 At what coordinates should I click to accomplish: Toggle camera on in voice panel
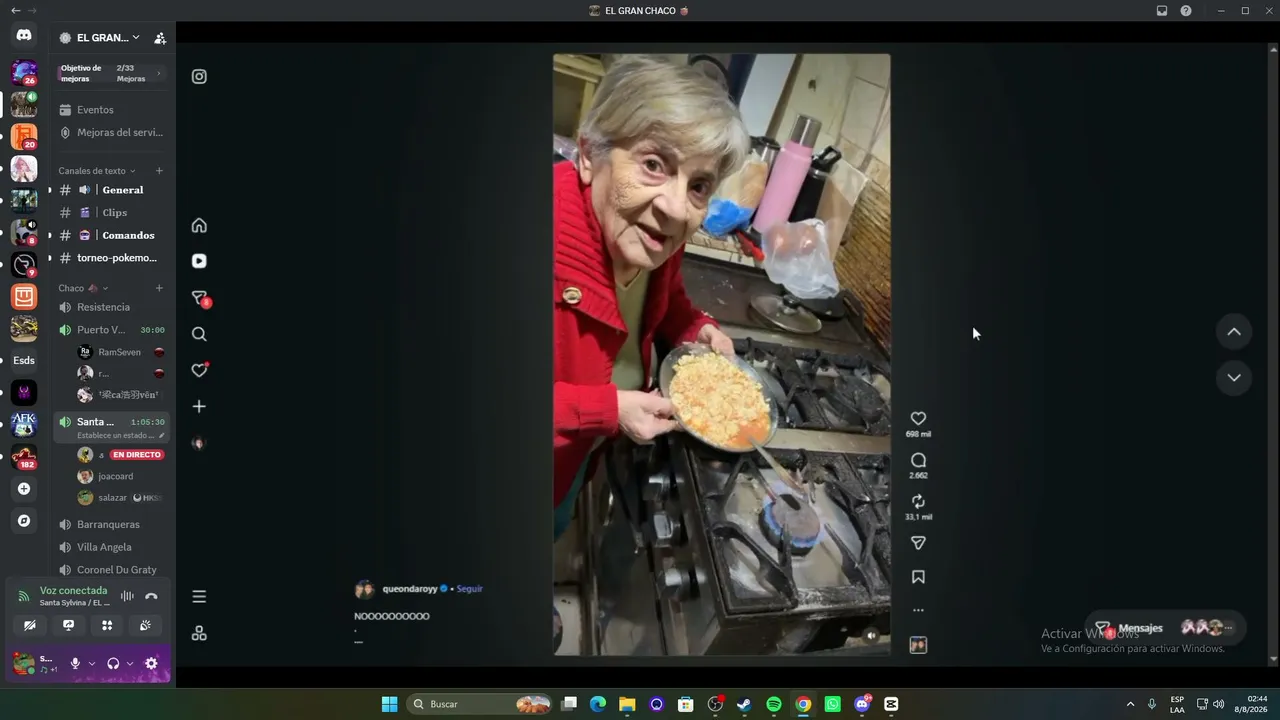30,625
